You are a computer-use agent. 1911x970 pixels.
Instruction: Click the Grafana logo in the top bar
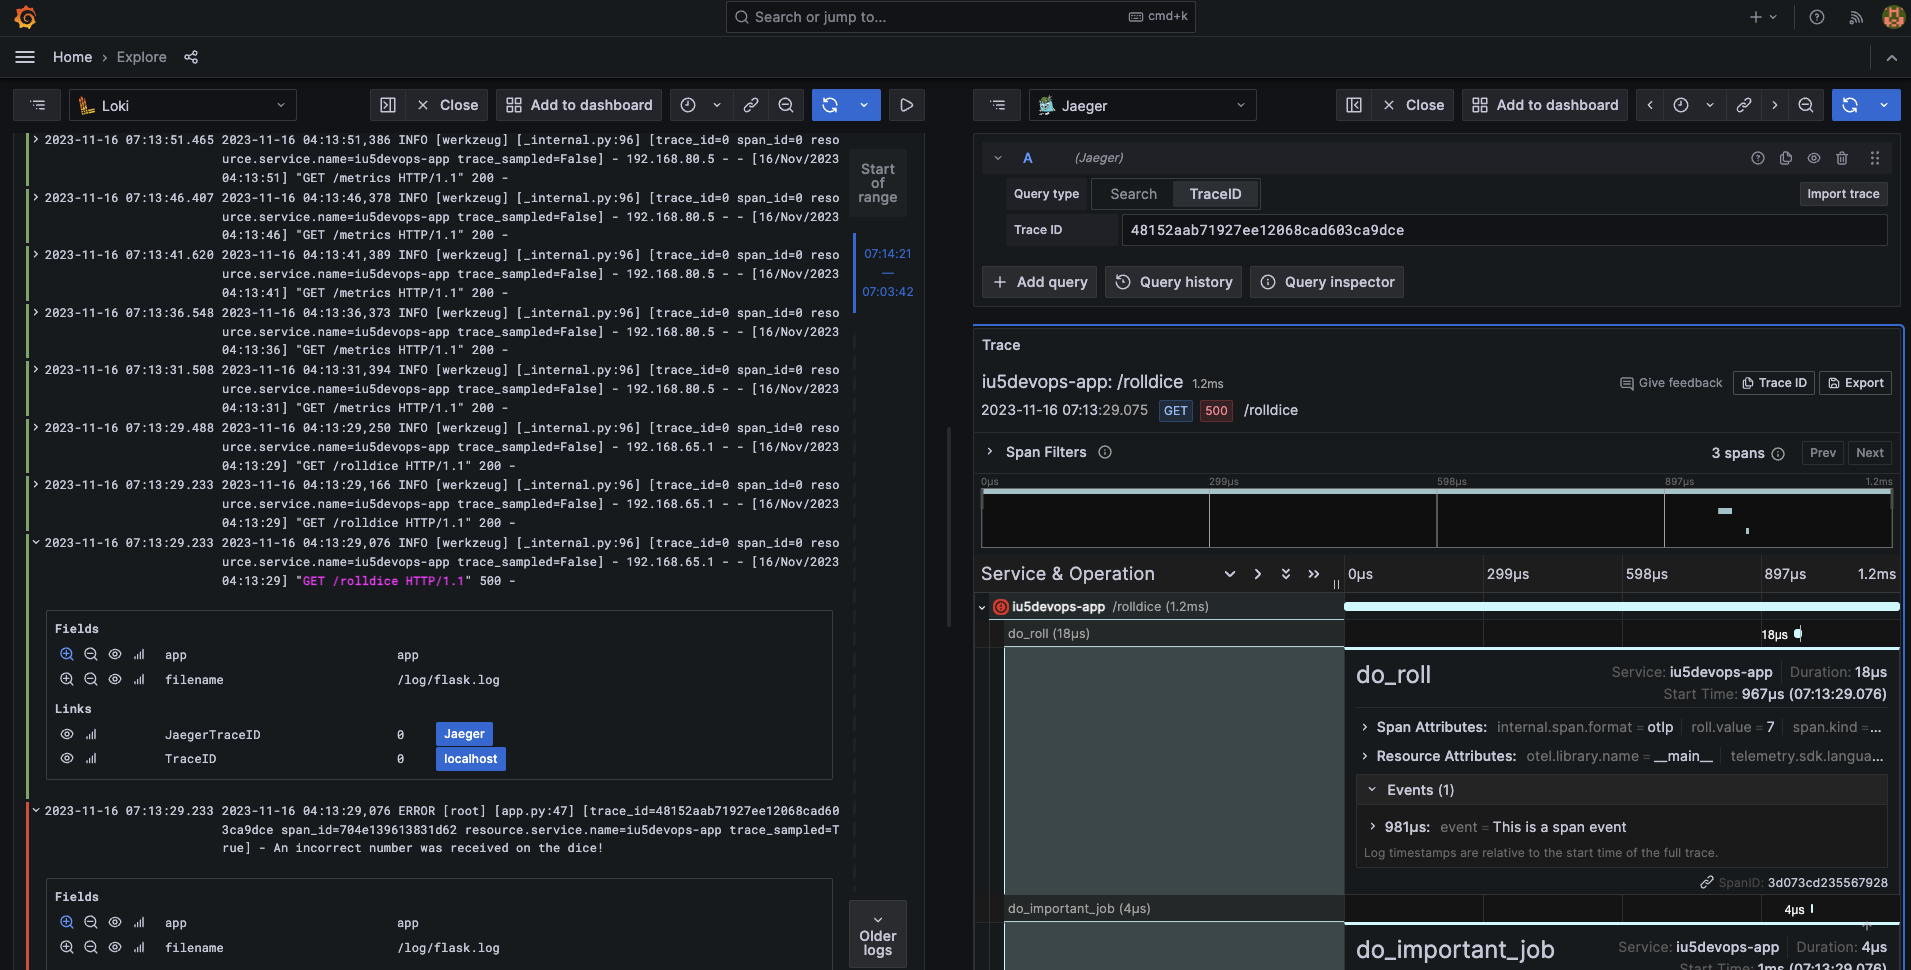(x=24, y=16)
